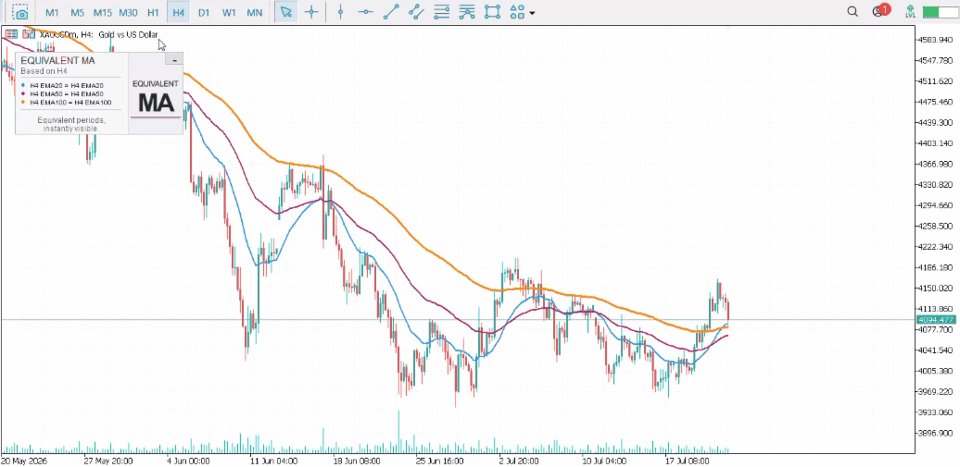
Task: Pick the vertical line drawing tool
Action: (340, 12)
